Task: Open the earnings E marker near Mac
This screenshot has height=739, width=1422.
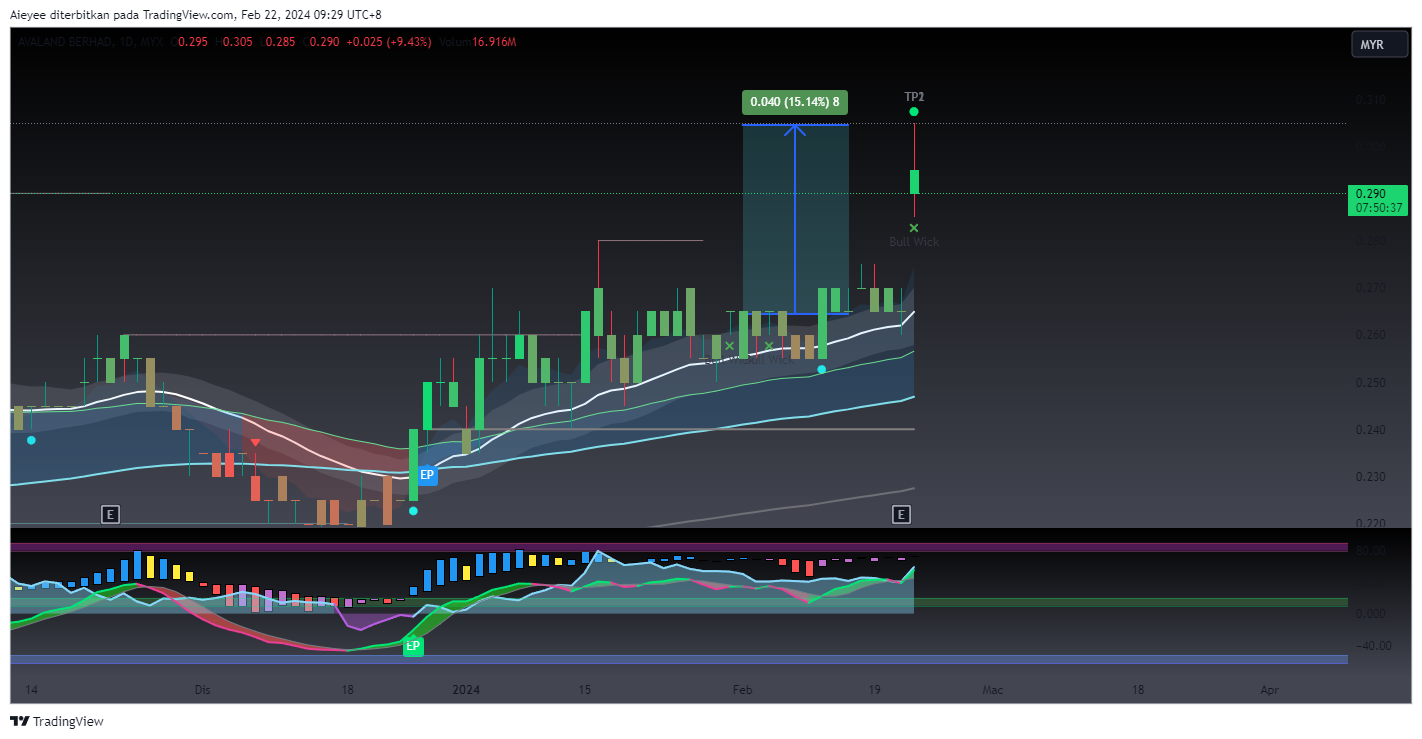Action: (901, 515)
